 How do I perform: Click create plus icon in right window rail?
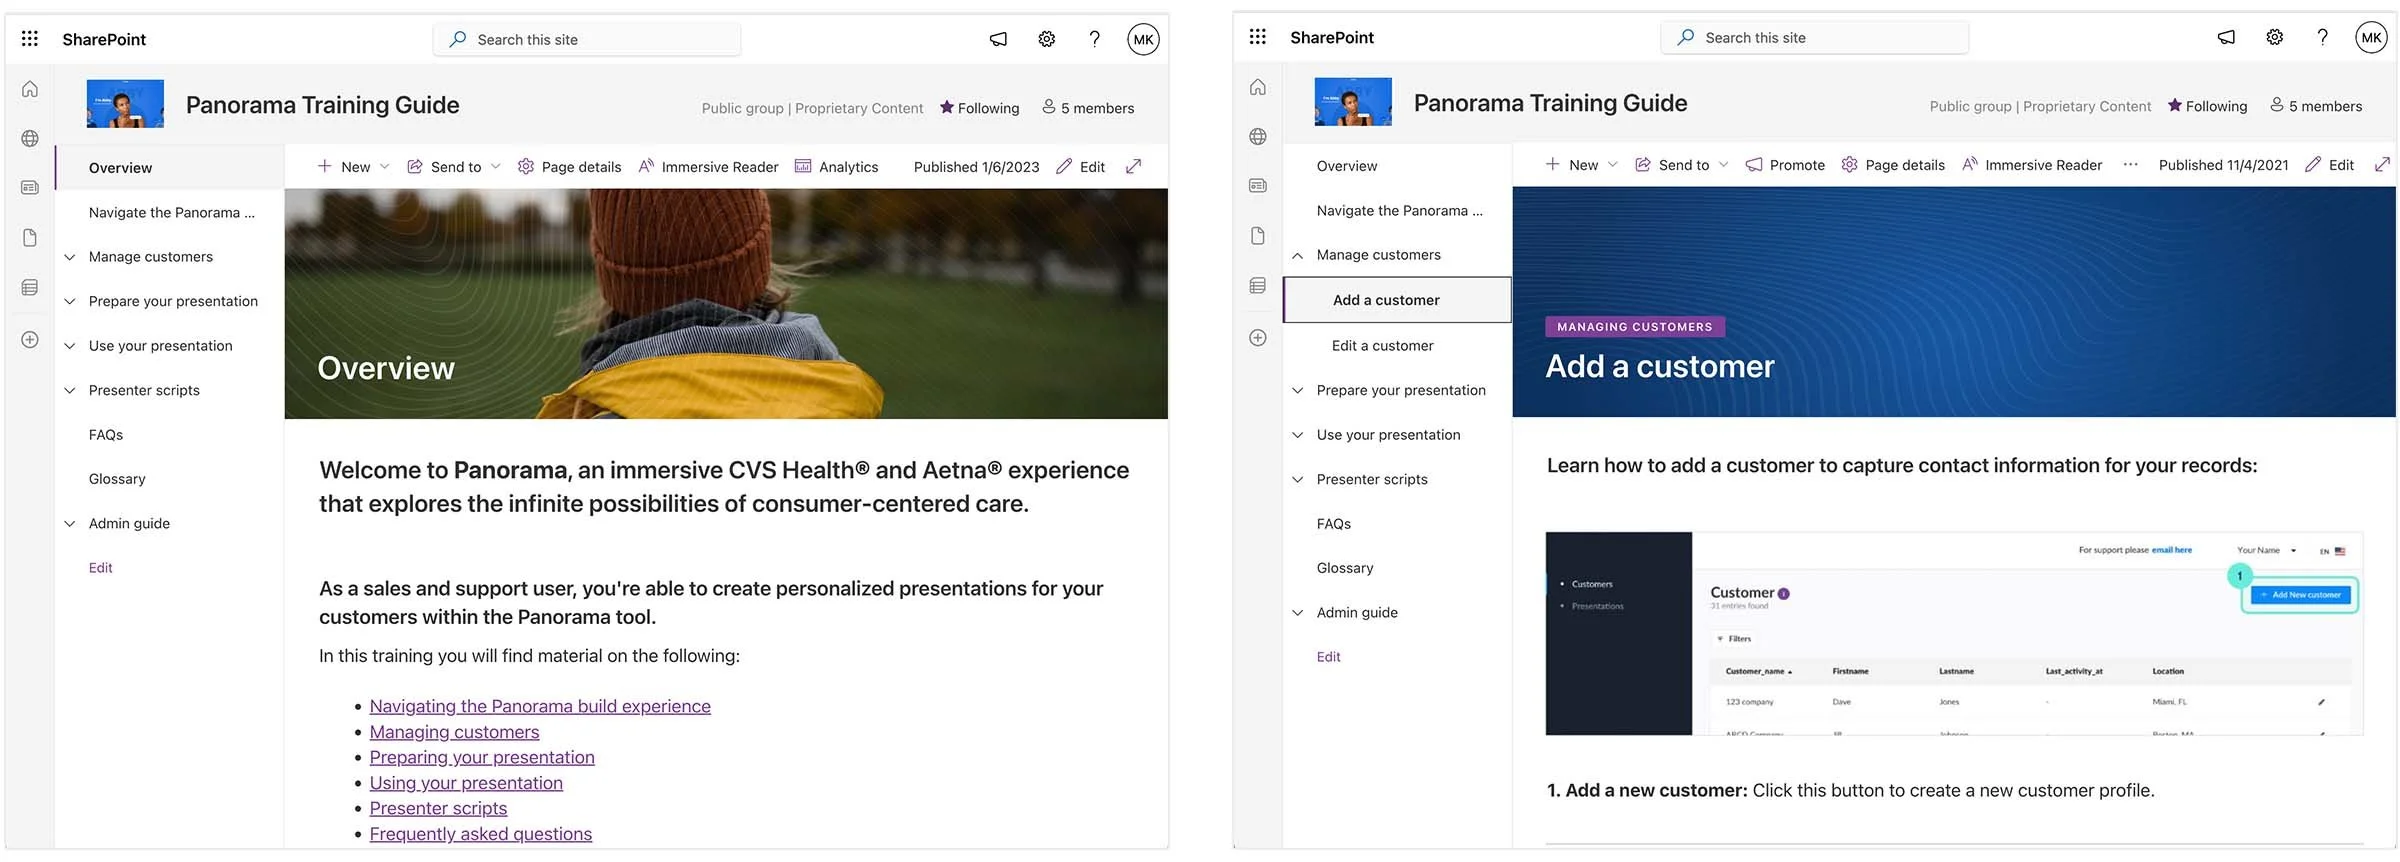pyautogui.click(x=1258, y=337)
